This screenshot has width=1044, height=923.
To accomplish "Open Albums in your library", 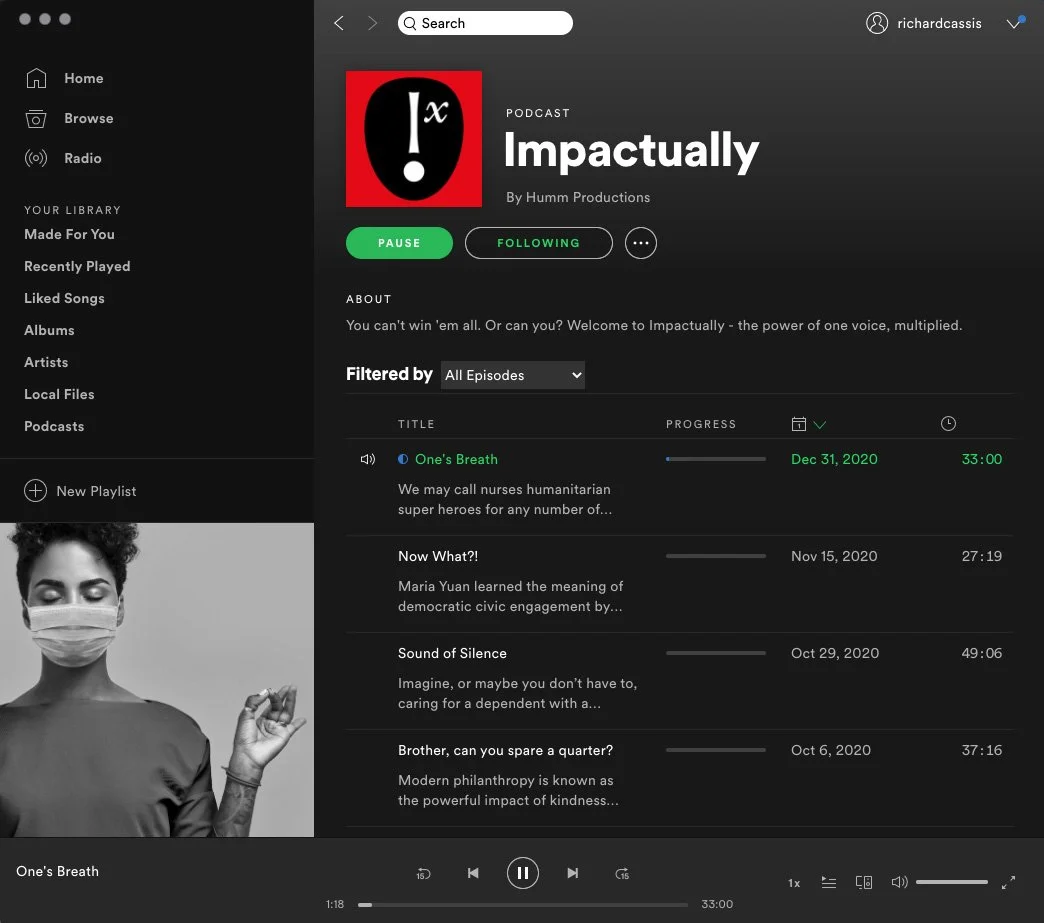I will 49,330.
